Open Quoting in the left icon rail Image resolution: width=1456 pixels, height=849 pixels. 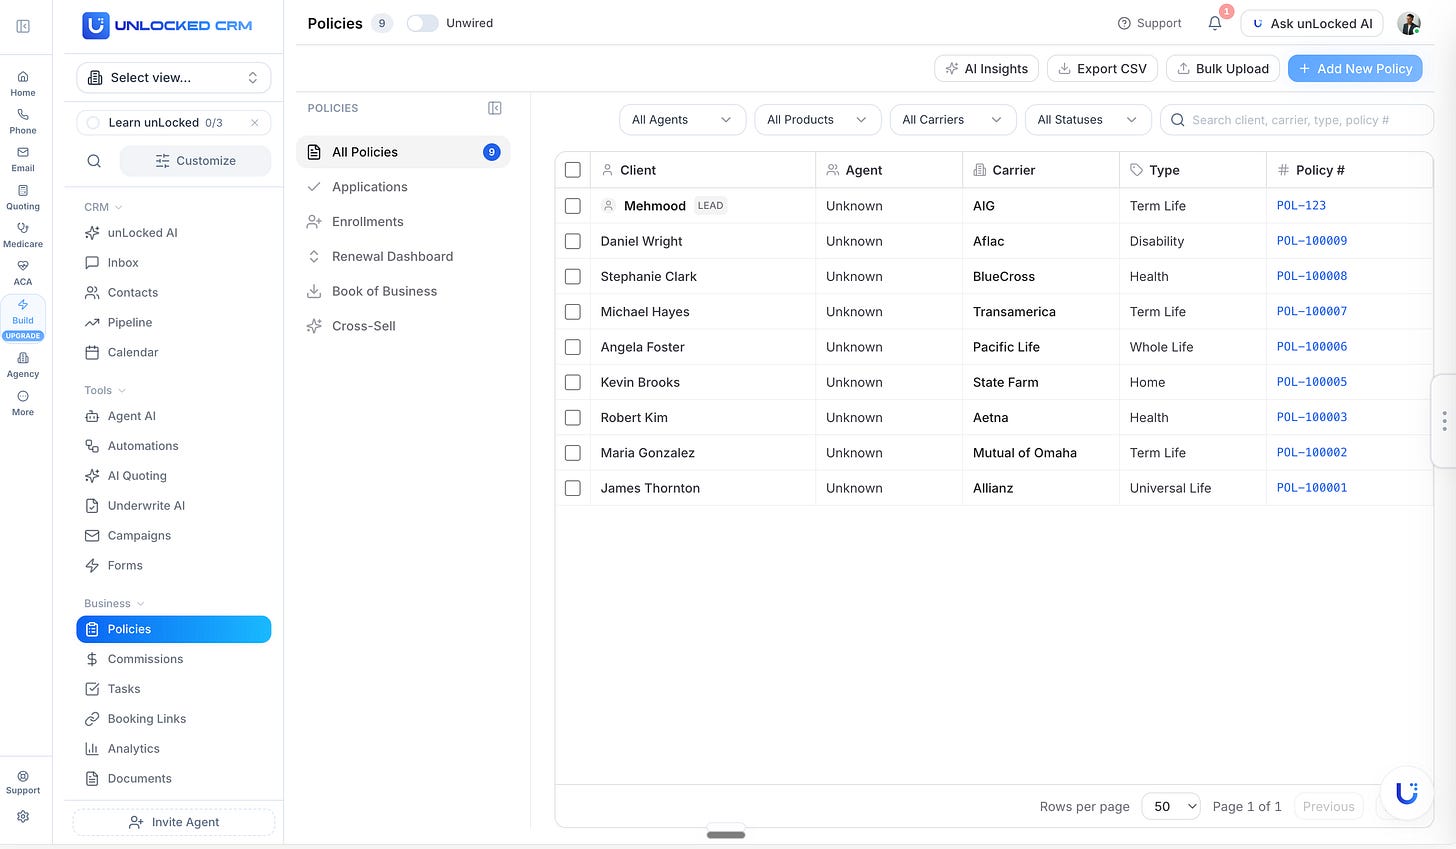pyautogui.click(x=23, y=197)
